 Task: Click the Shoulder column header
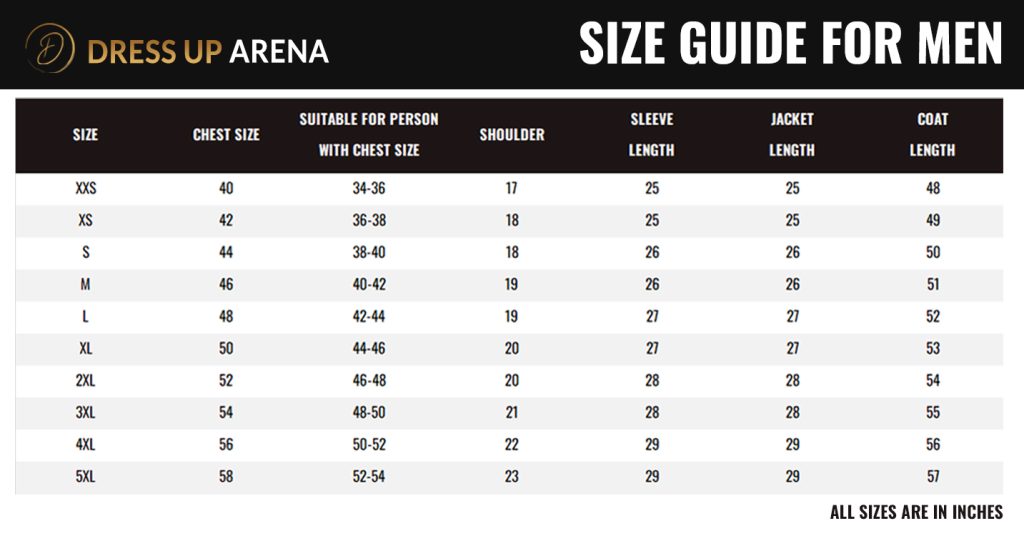[512, 135]
